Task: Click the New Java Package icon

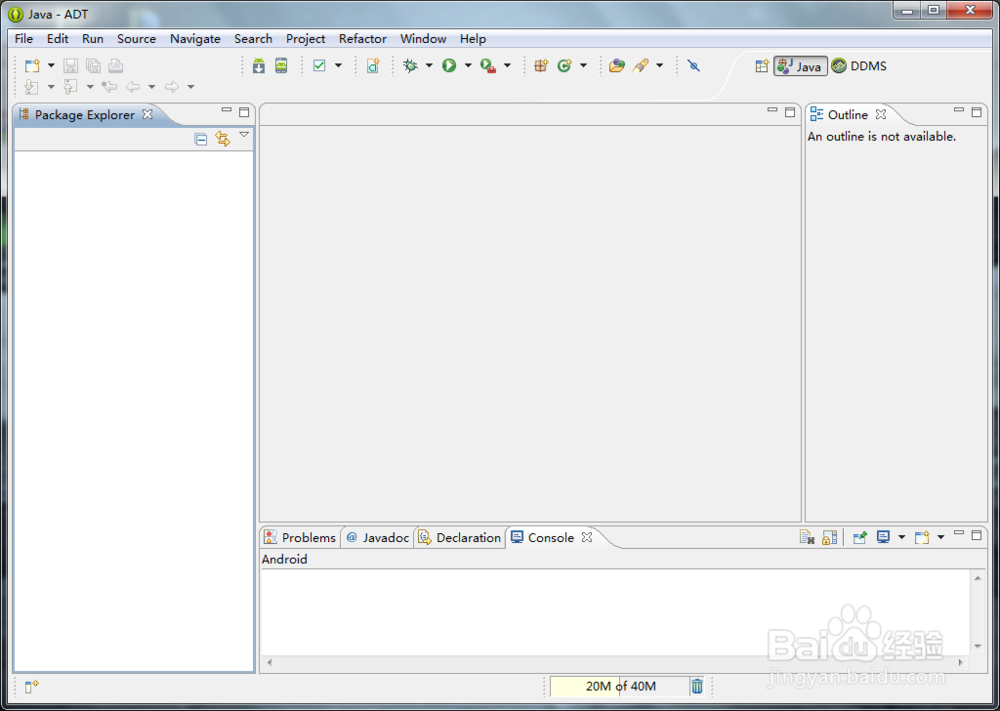Action: coord(541,66)
